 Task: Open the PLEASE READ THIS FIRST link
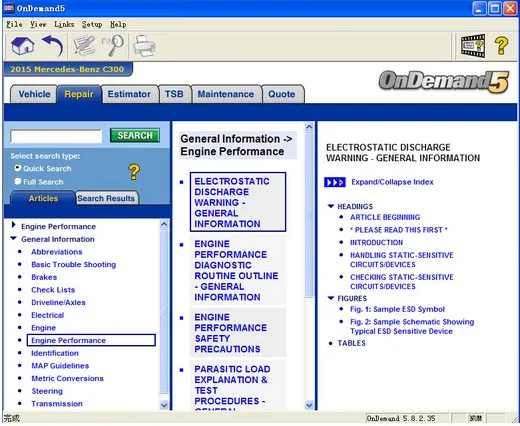[x=398, y=230]
